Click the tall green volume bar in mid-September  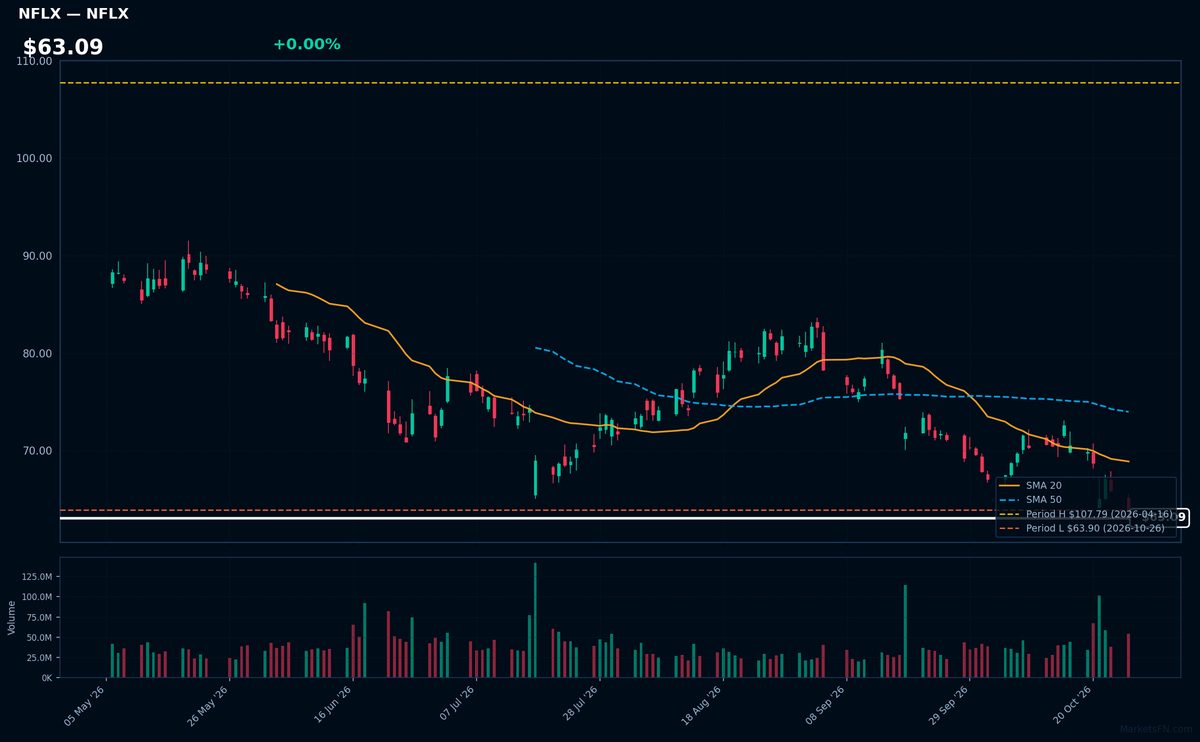905,631
